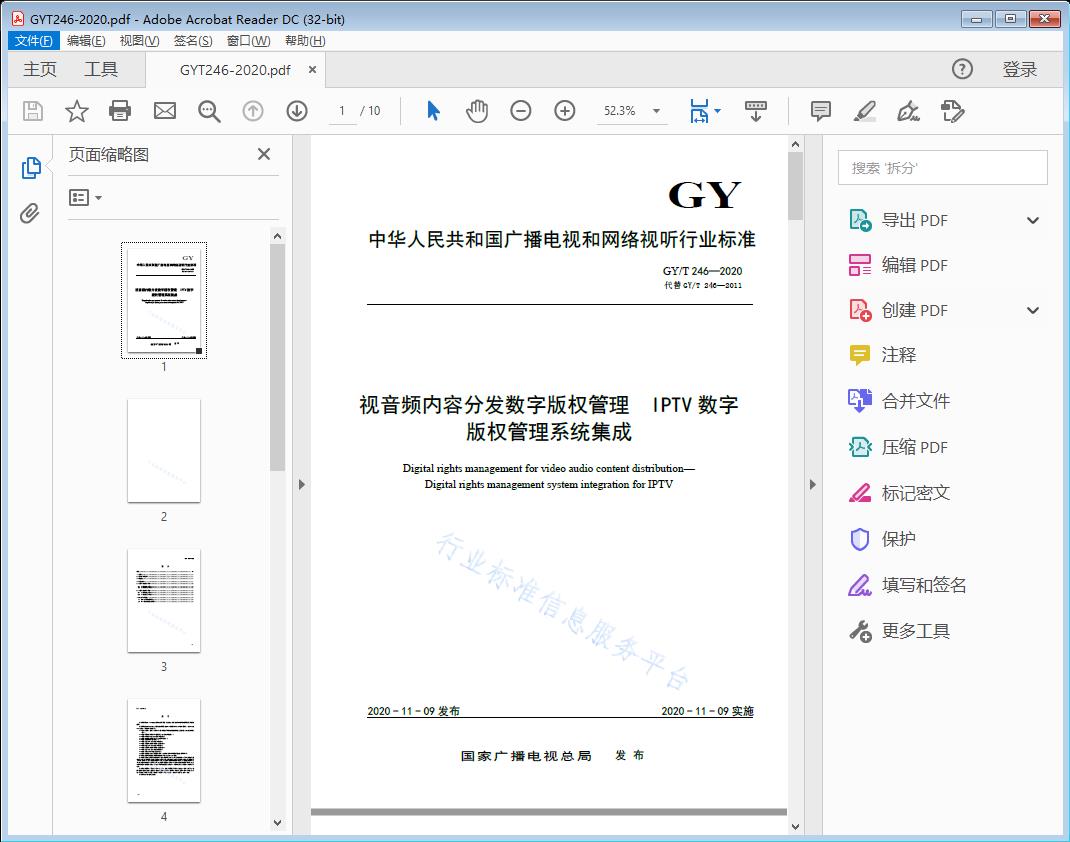Open the print dialog via printer icon

[120, 111]
